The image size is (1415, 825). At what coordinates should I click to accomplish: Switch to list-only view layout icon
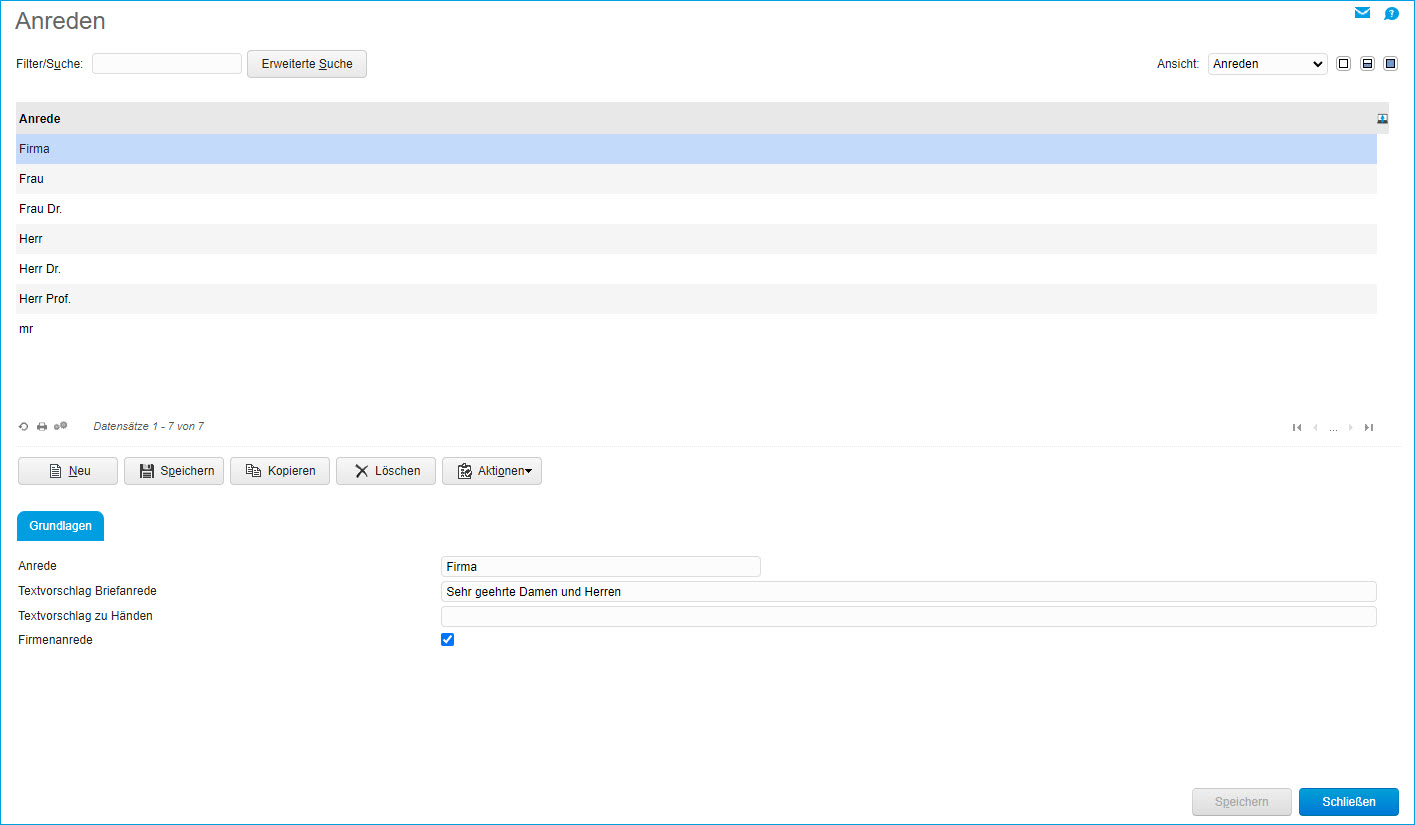(x=1343, y=64)
